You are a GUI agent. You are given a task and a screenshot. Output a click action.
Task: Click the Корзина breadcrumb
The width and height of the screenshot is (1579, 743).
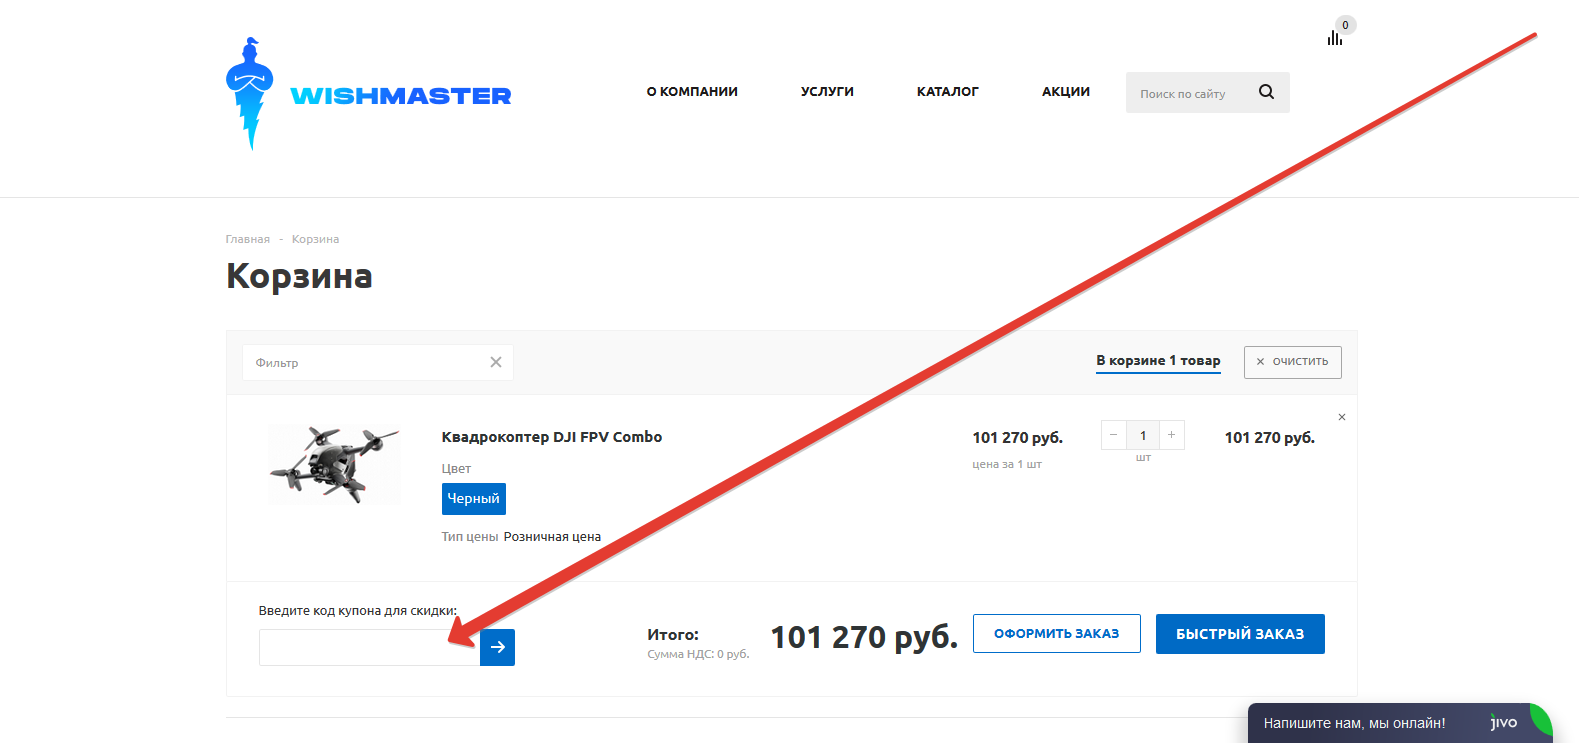point(315,239)
